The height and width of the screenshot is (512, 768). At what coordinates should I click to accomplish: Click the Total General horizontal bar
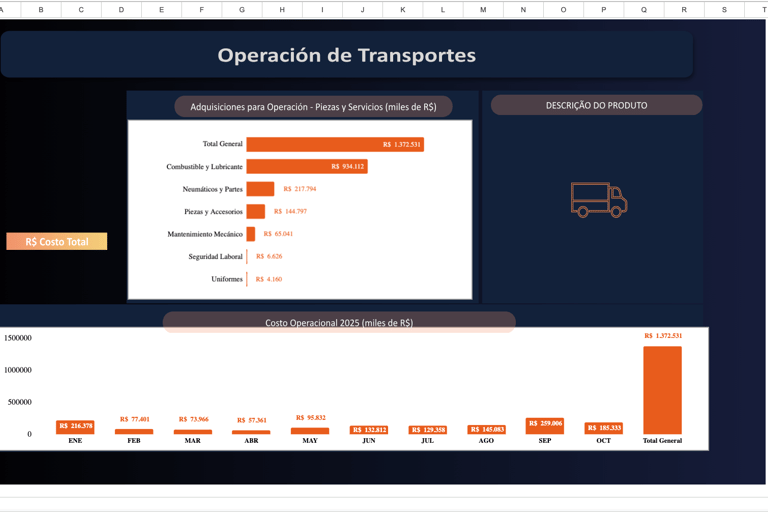click(335, 144)
